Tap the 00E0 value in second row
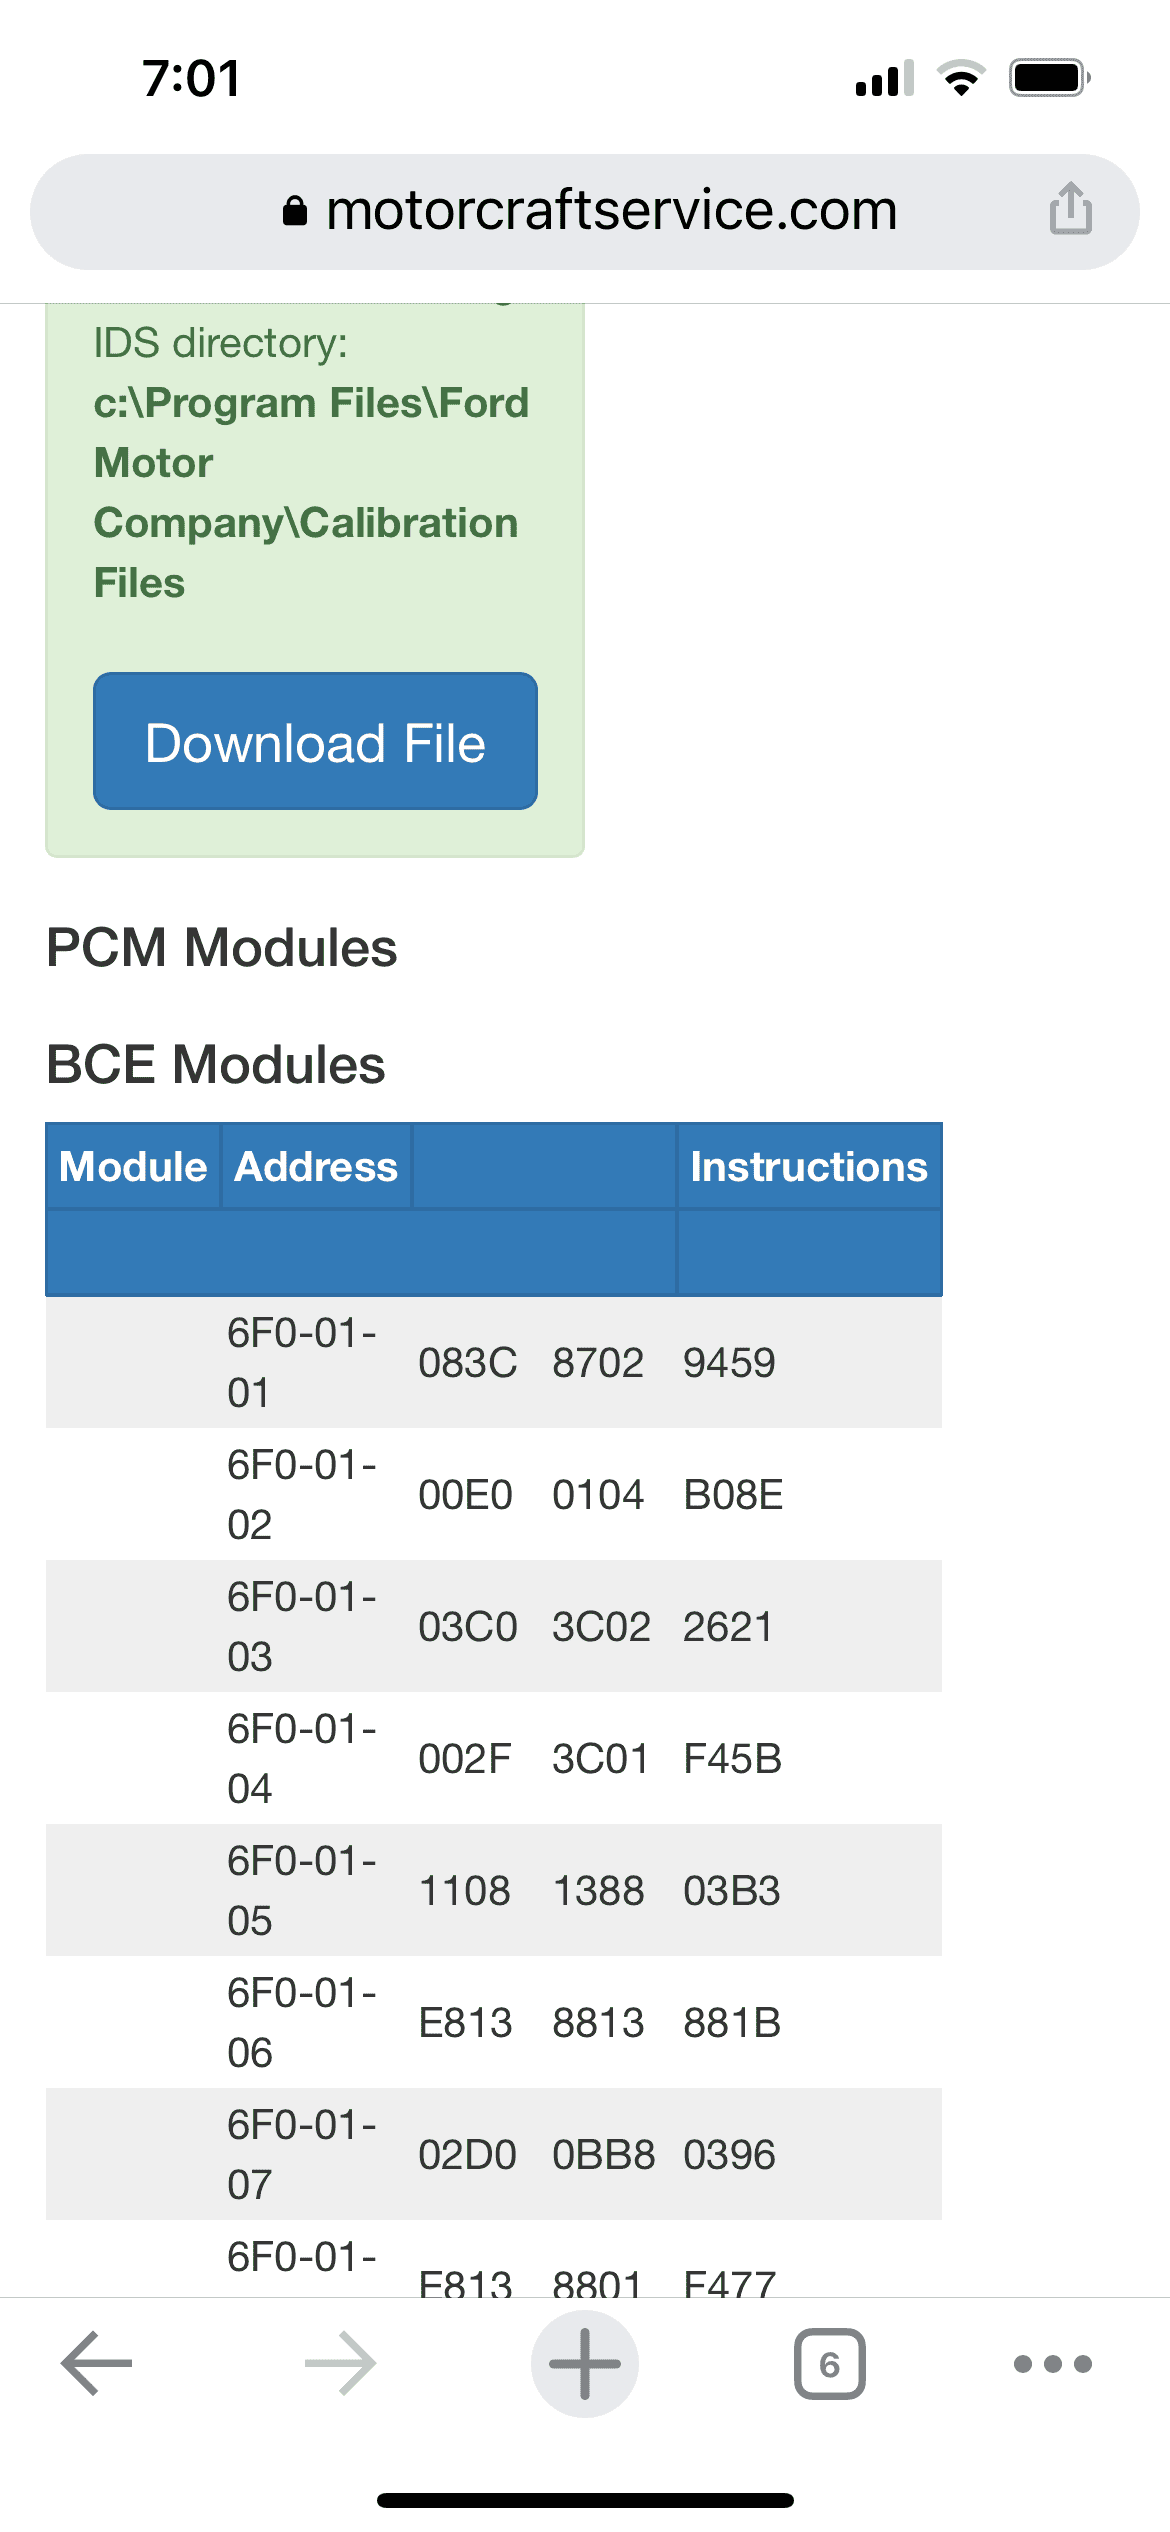1170x2532 pixels. point(465,1495)
